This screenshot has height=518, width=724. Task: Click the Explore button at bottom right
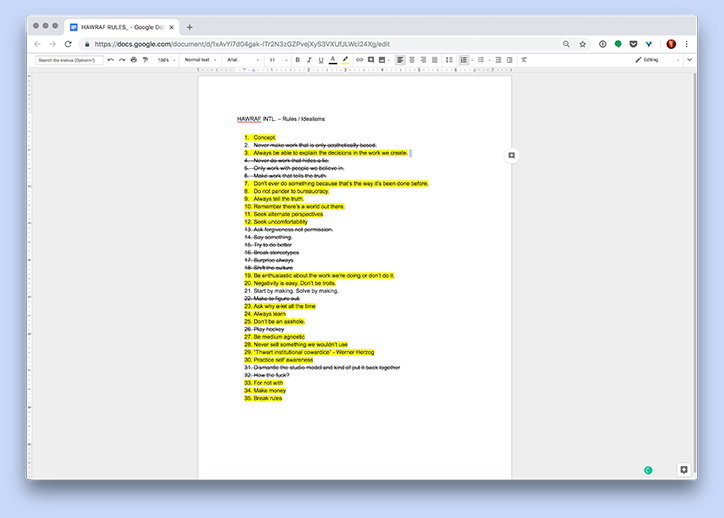(x=684, y=470)
